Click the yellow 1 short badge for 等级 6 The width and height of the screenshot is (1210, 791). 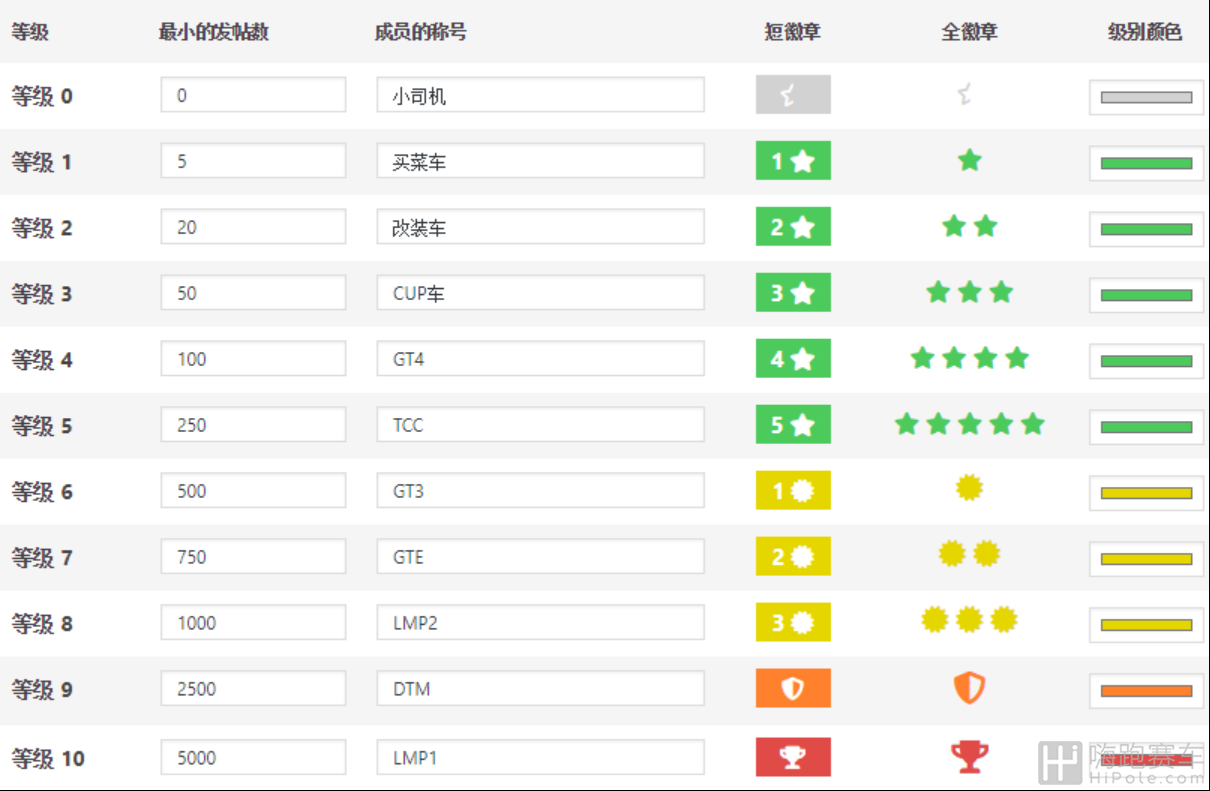click(x=793, y=491)
